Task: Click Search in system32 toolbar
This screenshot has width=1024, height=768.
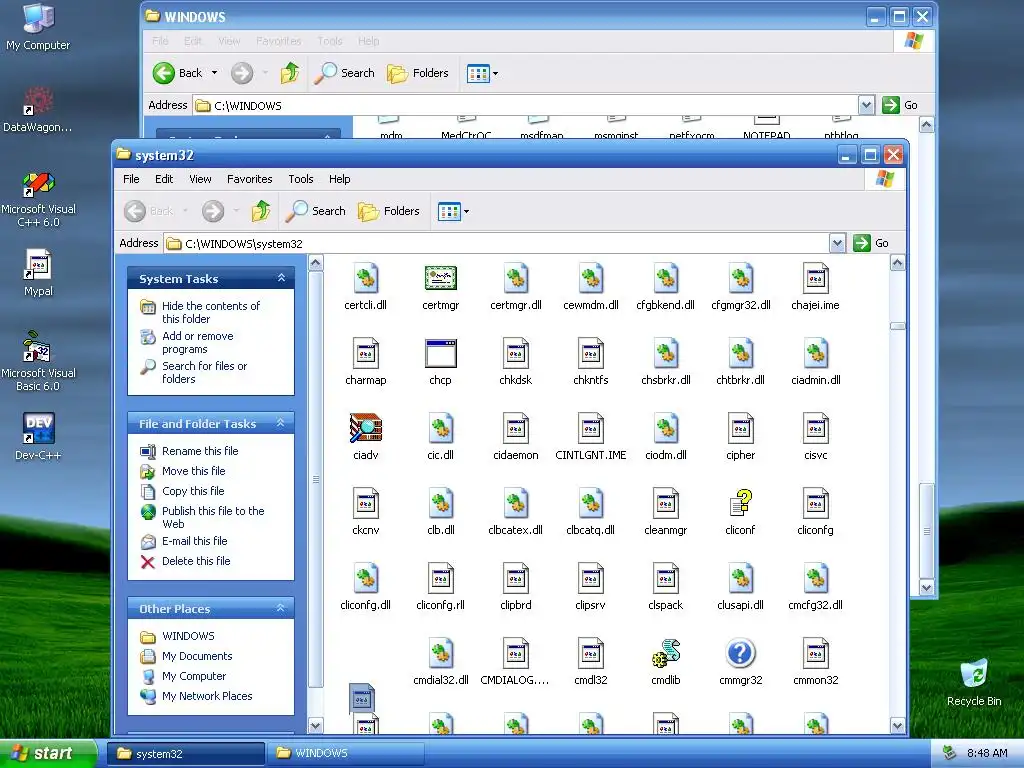Action: tap(315, 211)
